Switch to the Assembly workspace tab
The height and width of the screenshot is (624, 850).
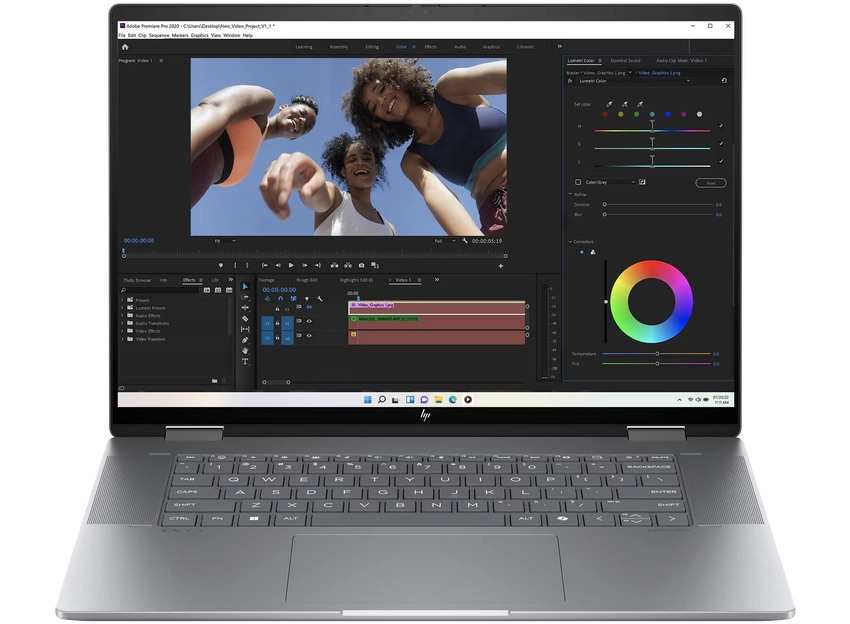click(338, 46)
